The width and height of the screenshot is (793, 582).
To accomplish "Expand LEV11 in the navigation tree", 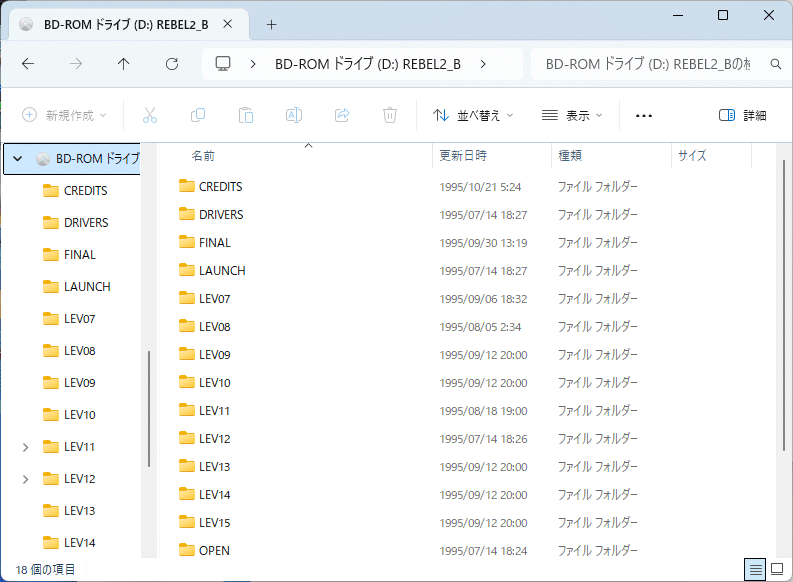I will tap(25, 447).
